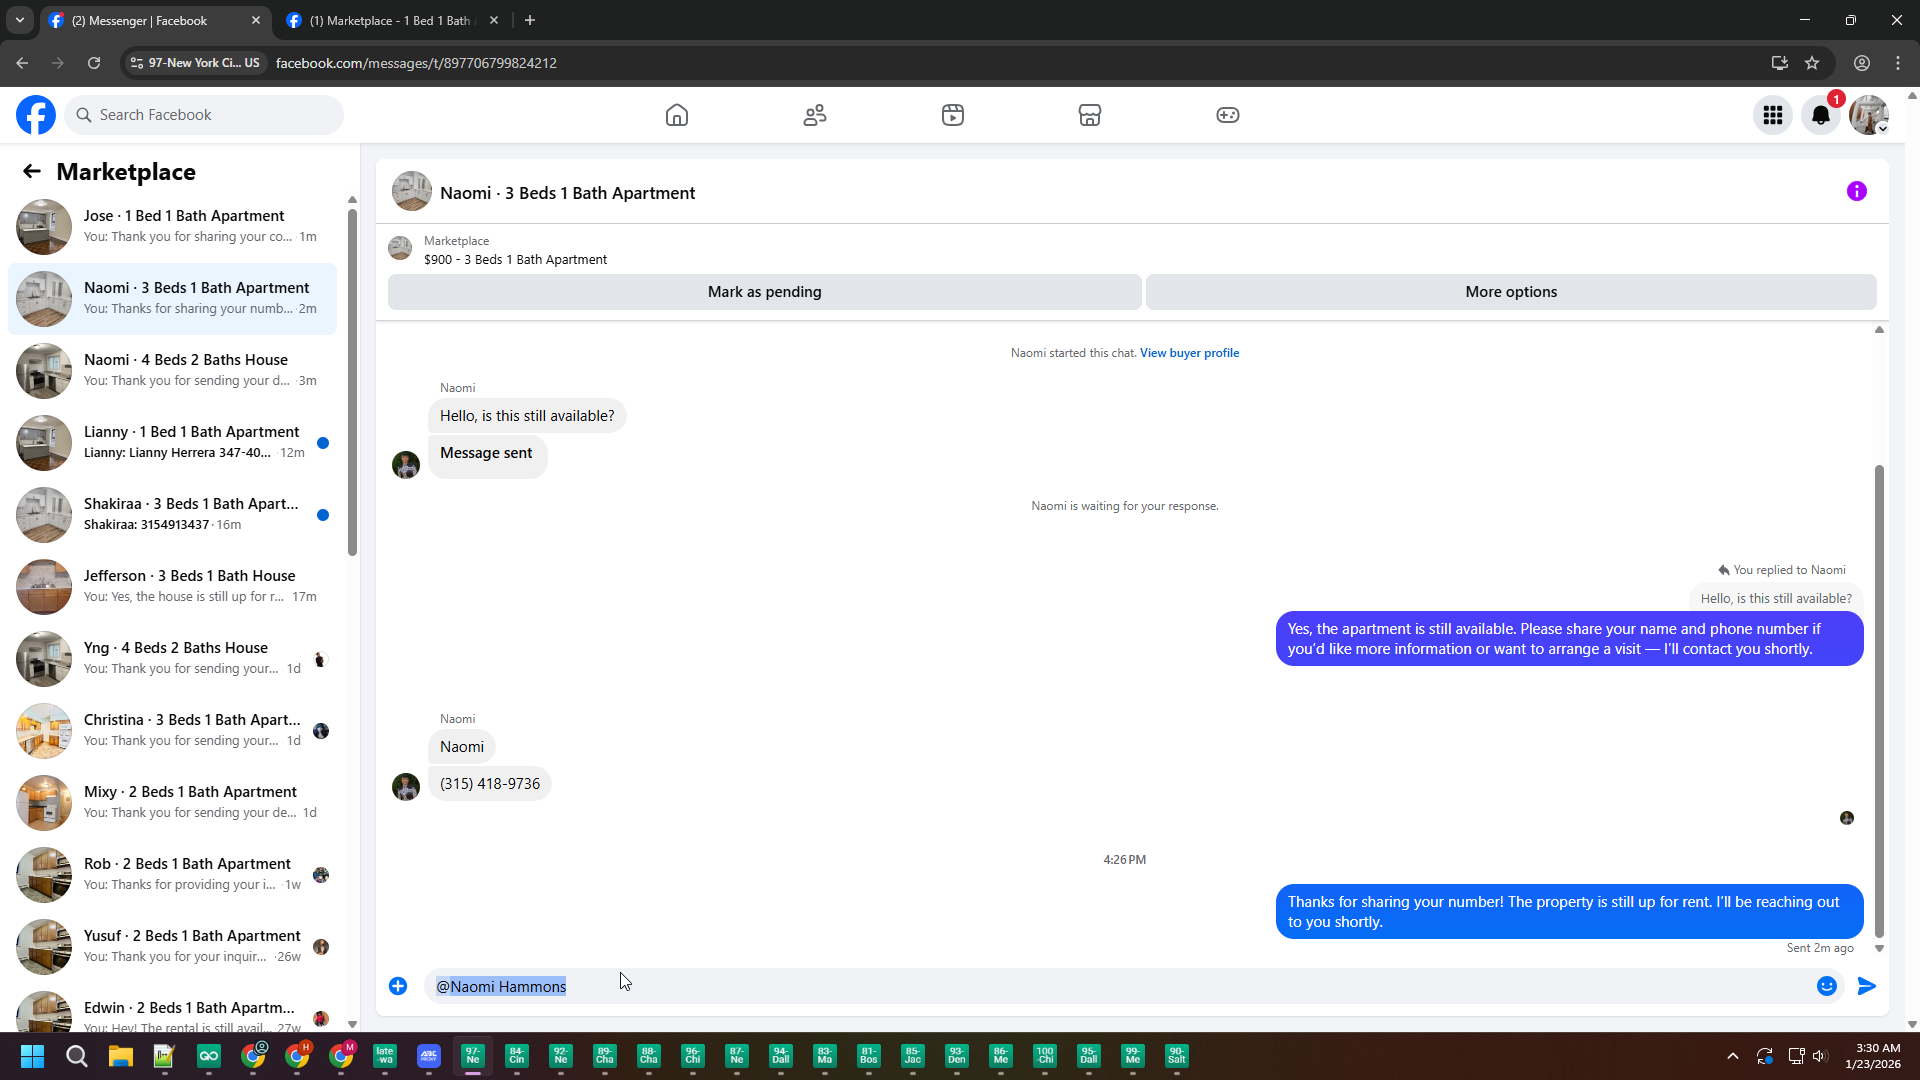Open conversation information icon
1920x1080 pixels.
click(x=1857, y=191)
